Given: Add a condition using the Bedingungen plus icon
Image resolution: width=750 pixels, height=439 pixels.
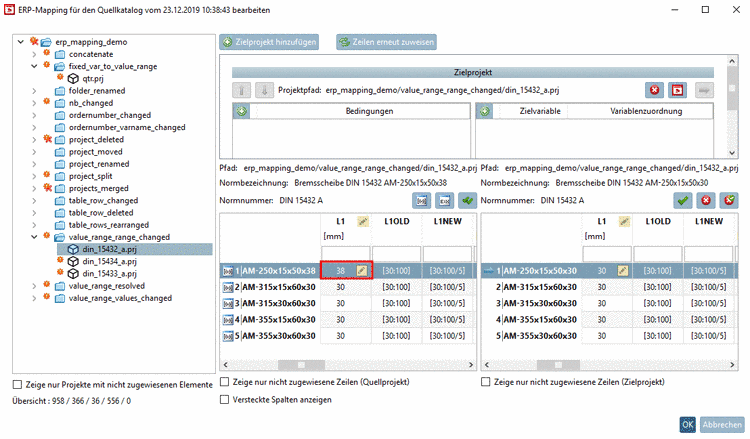Looking at the screenshot, I should (x=242, y=111).
